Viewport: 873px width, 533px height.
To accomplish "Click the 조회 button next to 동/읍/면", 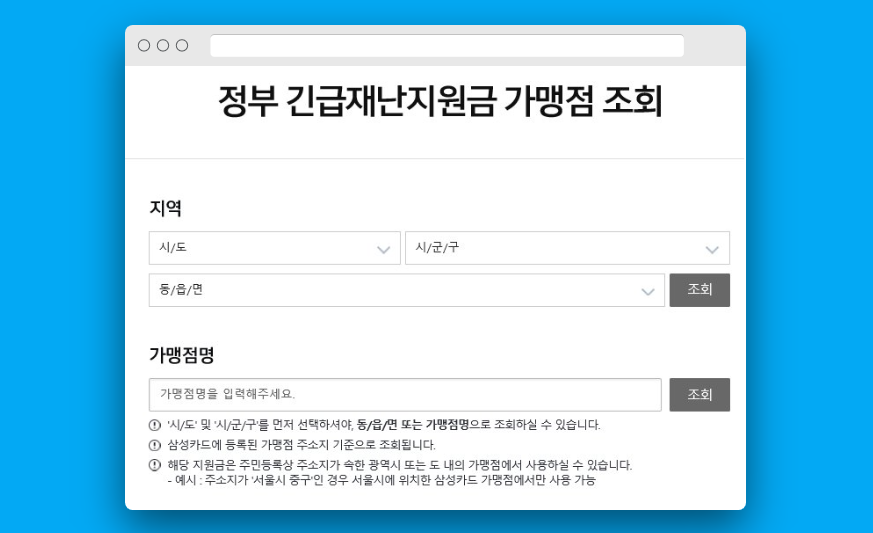I will point(700,290).
